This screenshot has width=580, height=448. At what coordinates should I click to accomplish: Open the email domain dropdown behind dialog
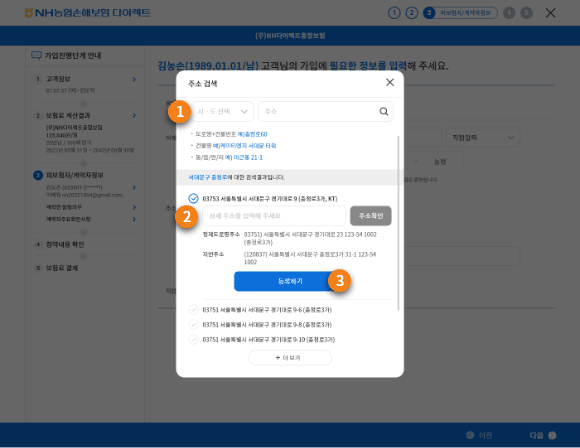483,138
